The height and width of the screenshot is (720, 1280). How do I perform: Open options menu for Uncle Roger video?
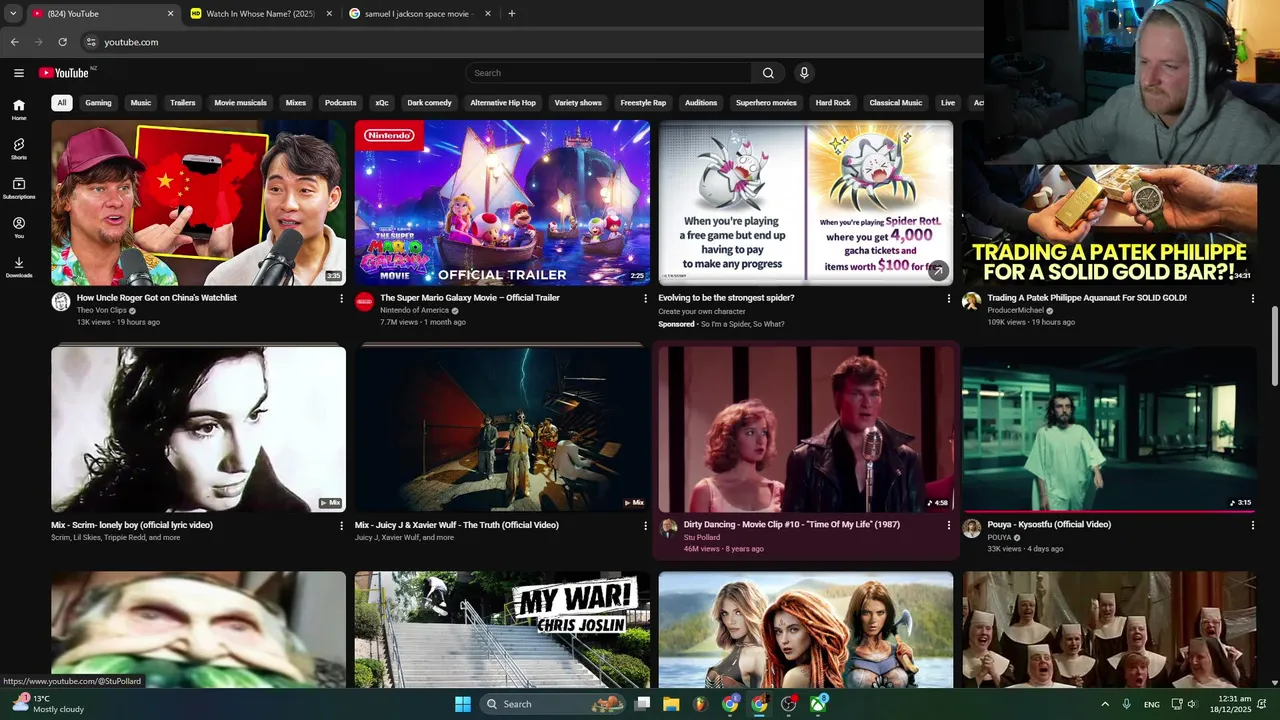[341, 298]
